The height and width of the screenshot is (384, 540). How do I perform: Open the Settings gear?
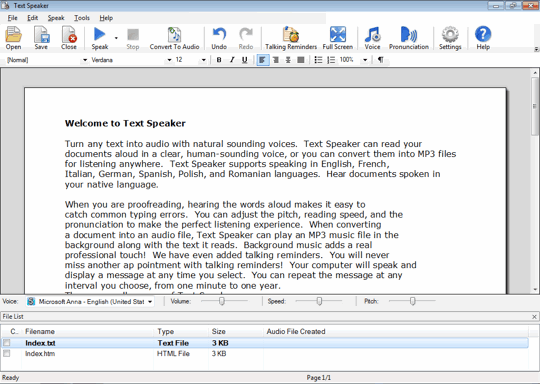pyautogui.click(x=450, y=38)
